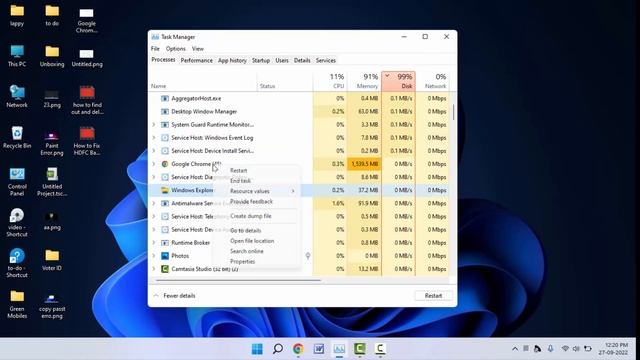Expand the Google Chrome process group

(x=154, y=164)
